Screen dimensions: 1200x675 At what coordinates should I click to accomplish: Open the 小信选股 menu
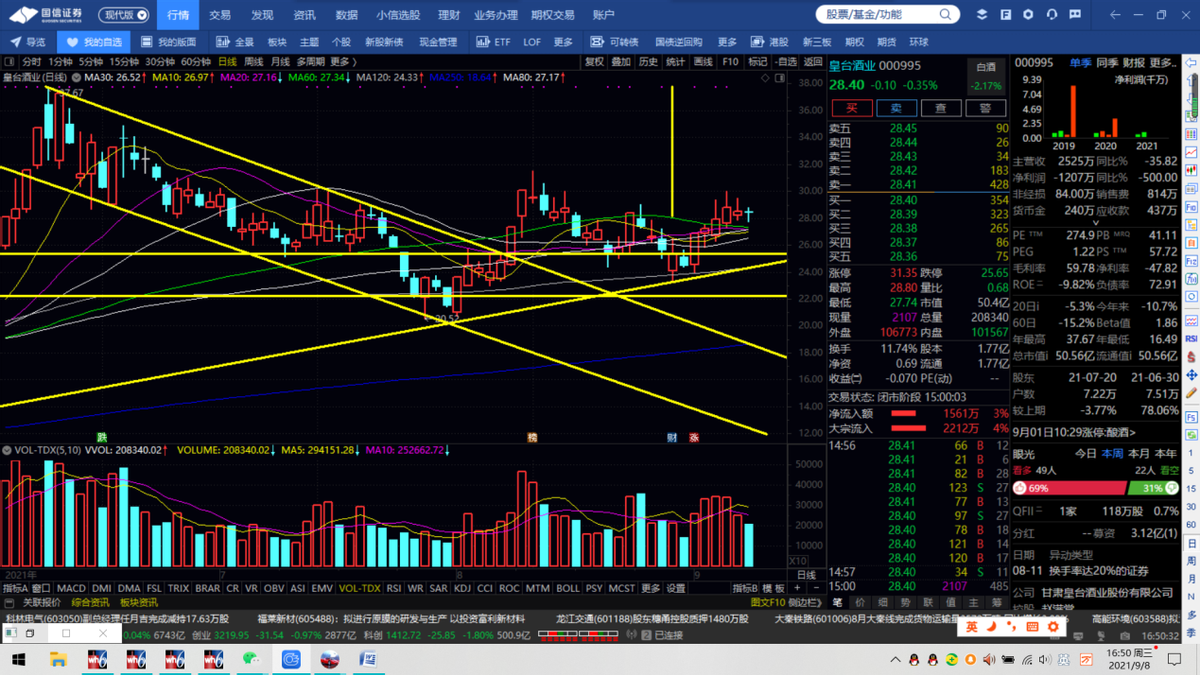[x=398, y=15]
